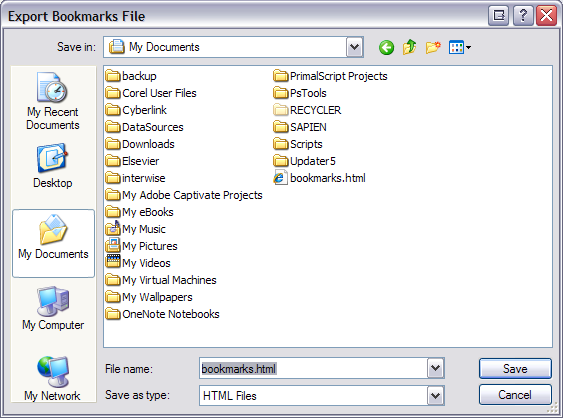Click in the File name text field
This screenshot has height=418, width=563.
[313, 368]
